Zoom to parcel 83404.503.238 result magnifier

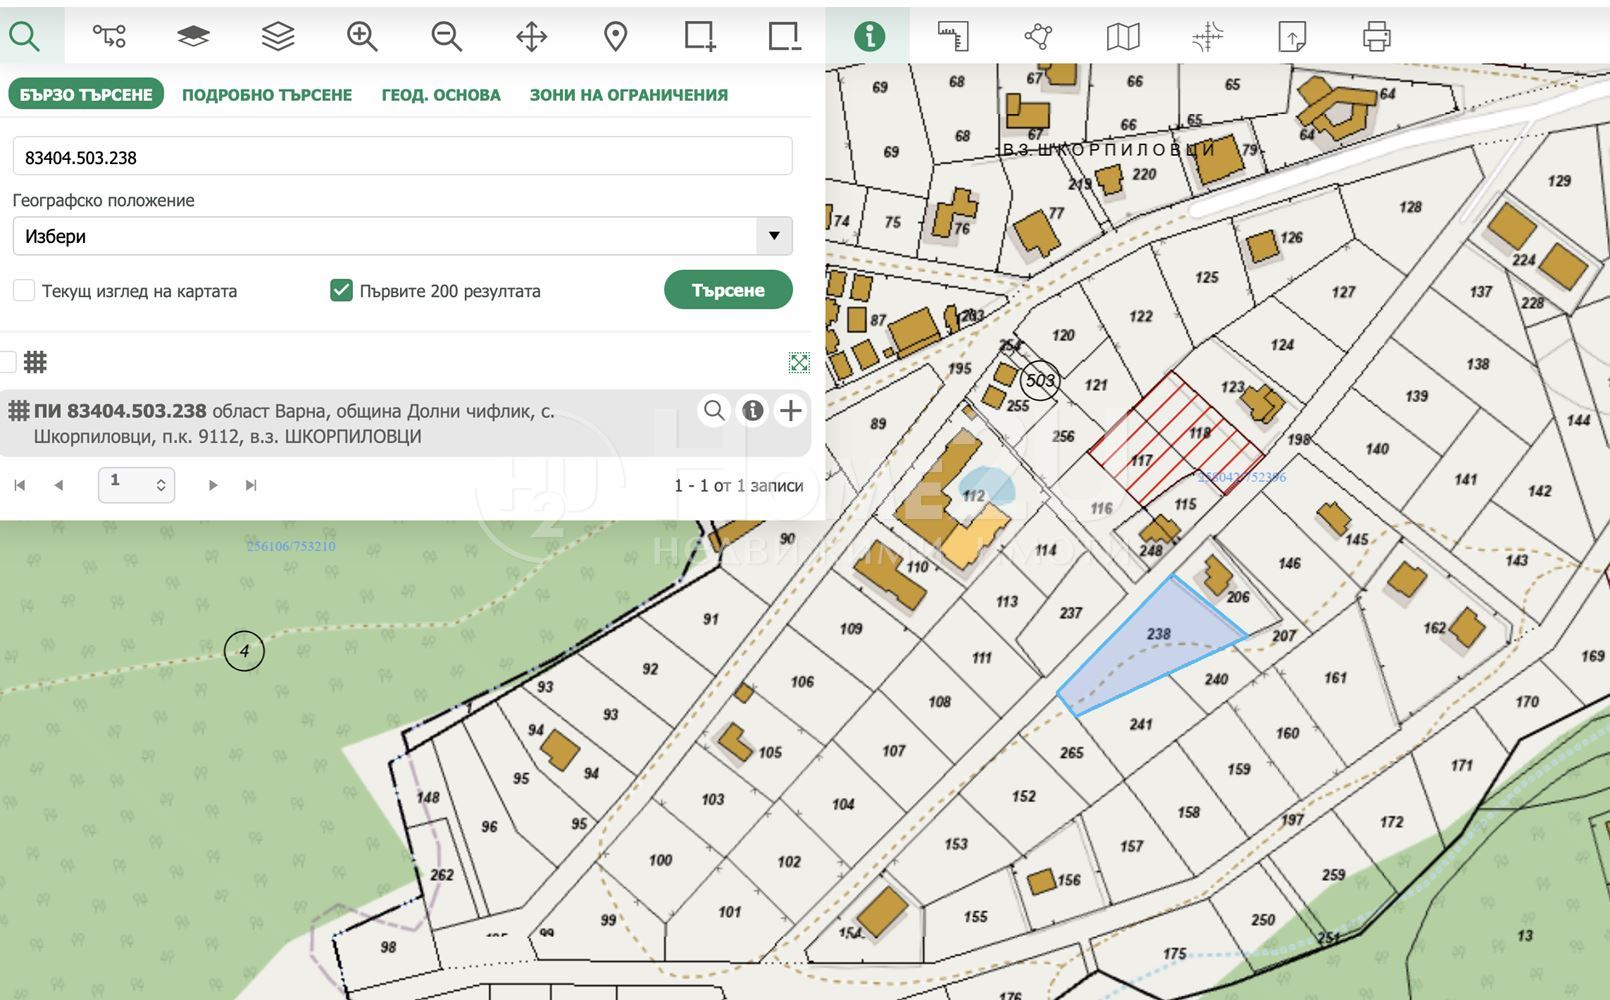714,410
